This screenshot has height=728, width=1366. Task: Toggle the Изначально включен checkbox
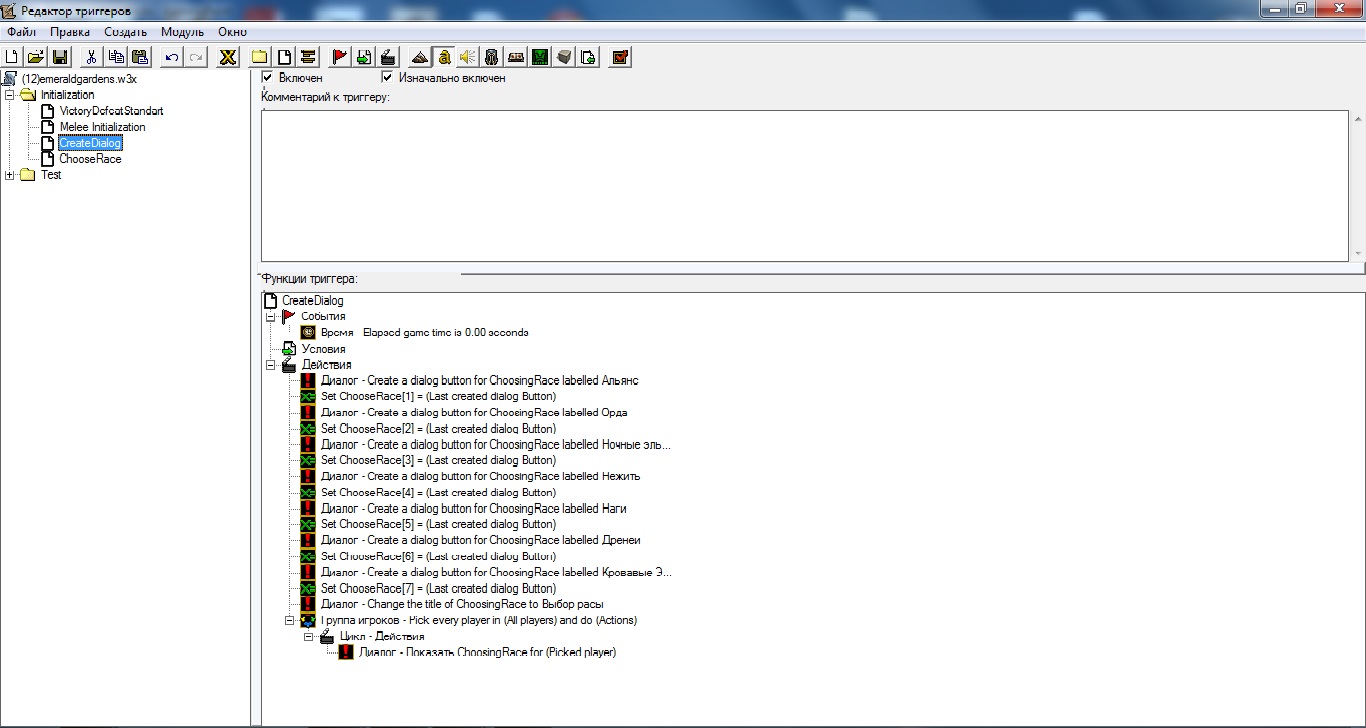point(387,77)
